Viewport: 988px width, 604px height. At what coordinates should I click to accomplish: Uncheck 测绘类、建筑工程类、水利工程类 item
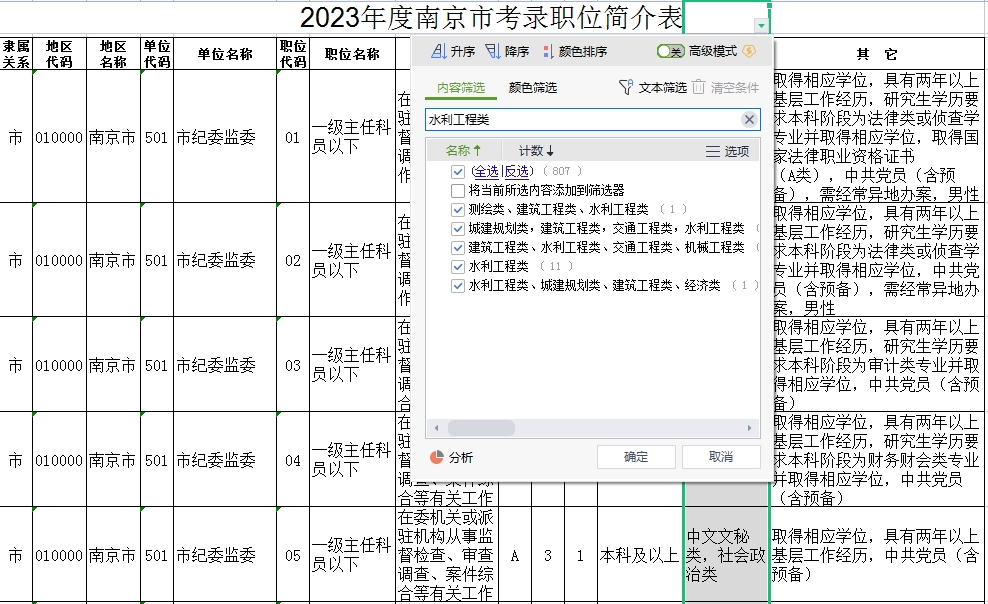click(458, 209)
